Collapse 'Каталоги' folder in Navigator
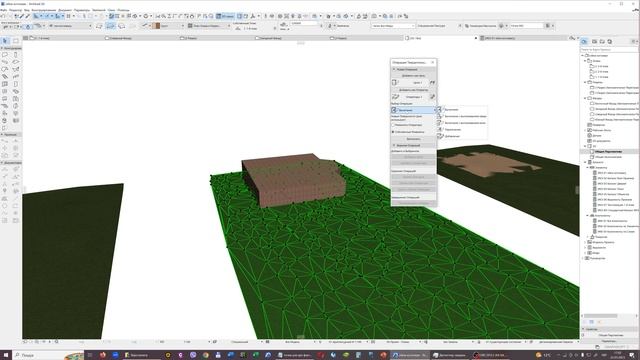The width and height of the screenshot is (640, 360). pyautogui.click(x=585, y=162)
